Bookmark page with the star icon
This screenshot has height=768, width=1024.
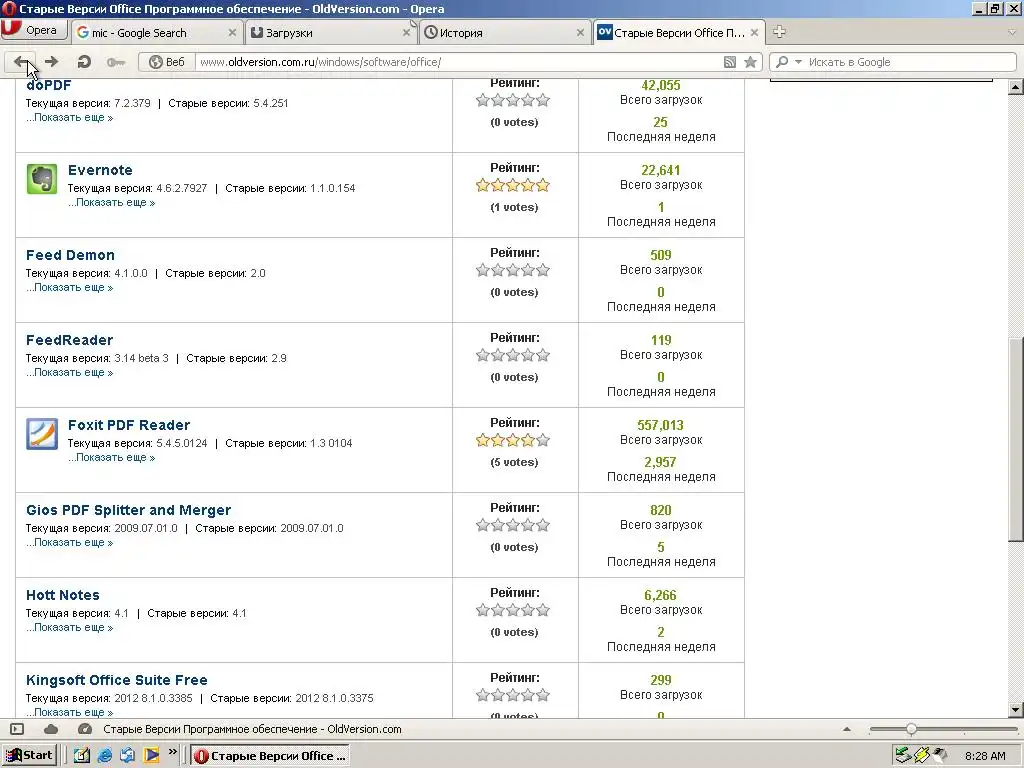[750, 62]
